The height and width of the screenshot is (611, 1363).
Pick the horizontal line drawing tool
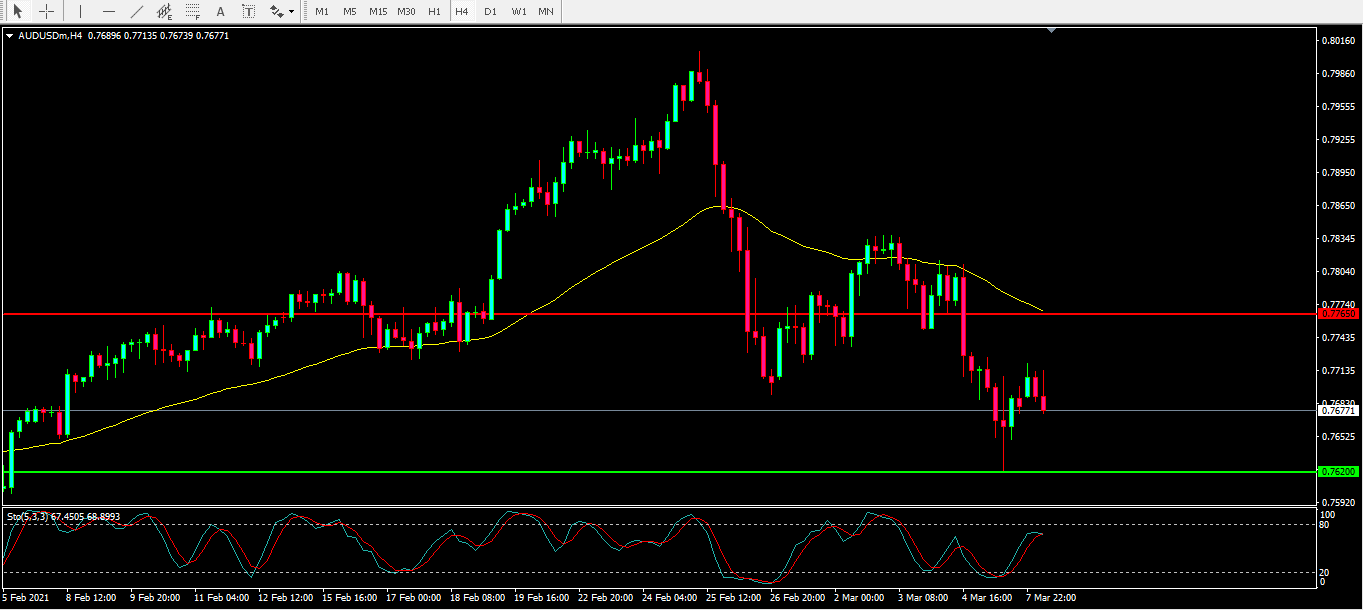[109, 12]
